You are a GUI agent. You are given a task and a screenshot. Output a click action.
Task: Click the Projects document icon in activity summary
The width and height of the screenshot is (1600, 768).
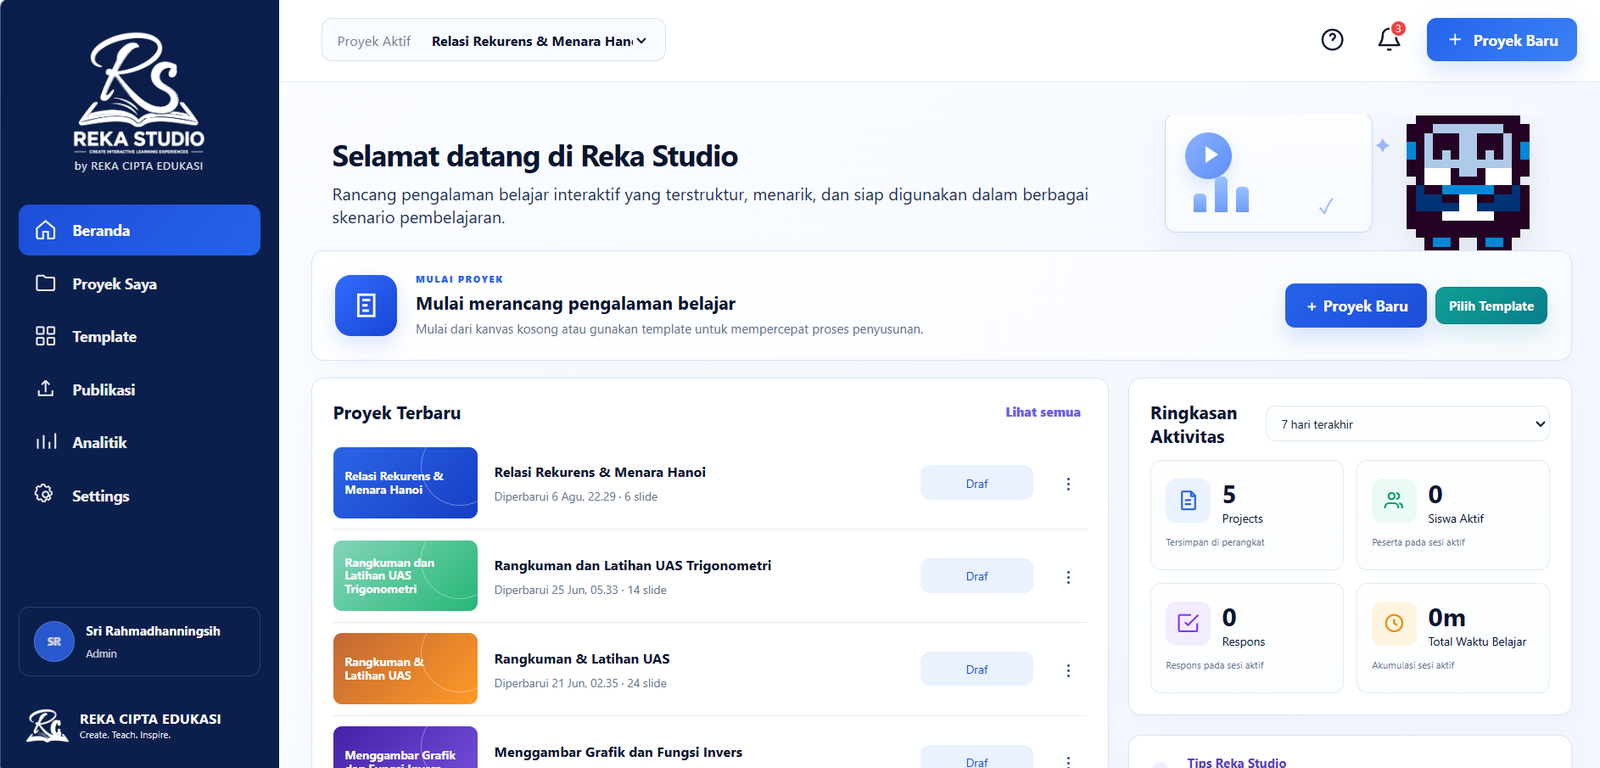point(1188,500)
